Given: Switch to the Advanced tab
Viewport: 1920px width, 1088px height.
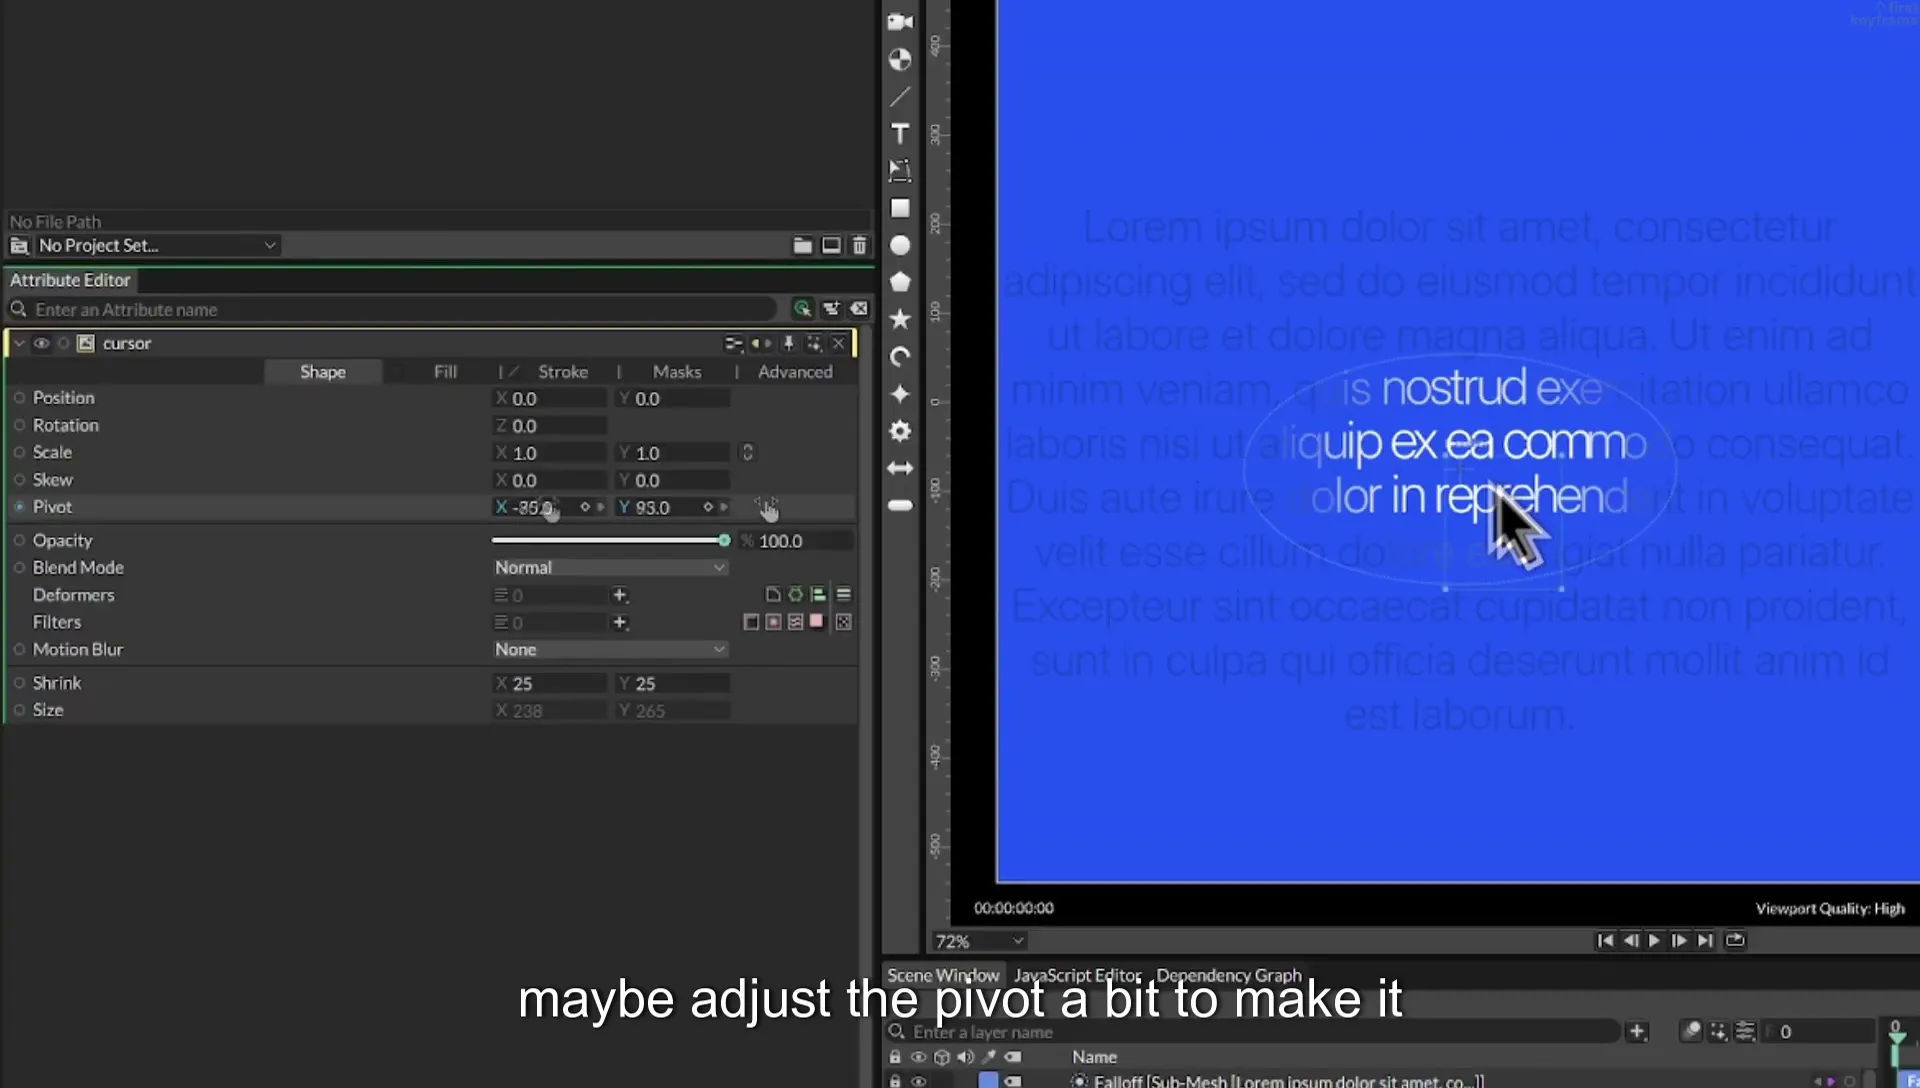Looking at the screenshot, I should pyautogui.click(x=795, y=371).
